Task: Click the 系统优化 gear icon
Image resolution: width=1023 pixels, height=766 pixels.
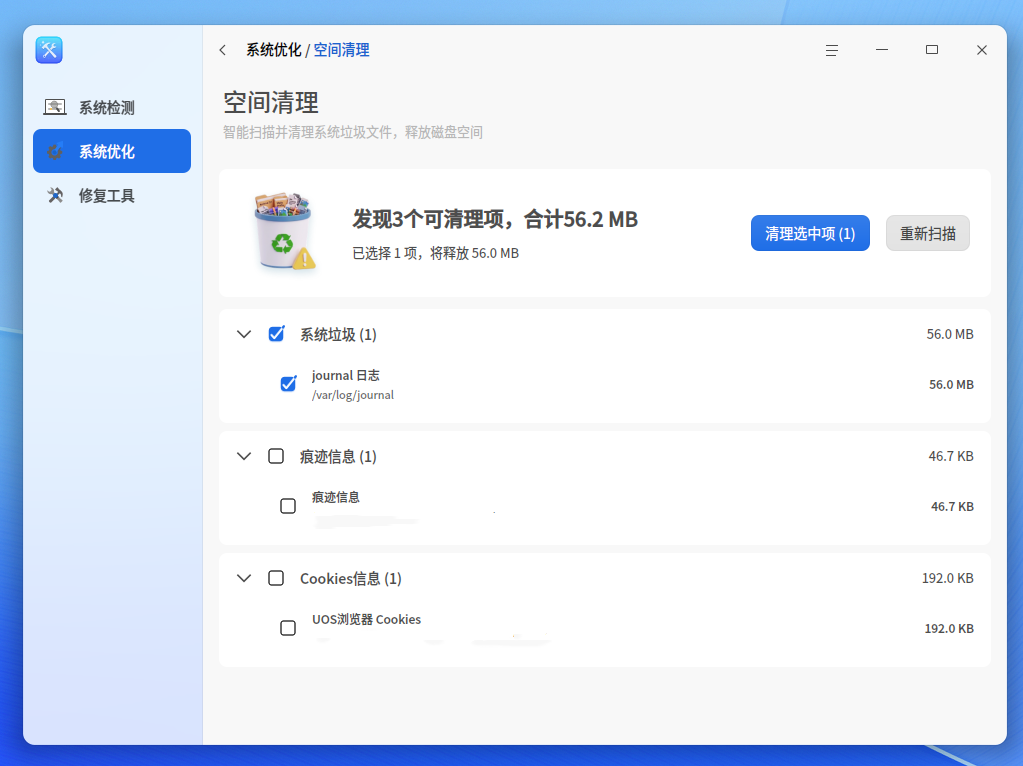Action: 55,151
